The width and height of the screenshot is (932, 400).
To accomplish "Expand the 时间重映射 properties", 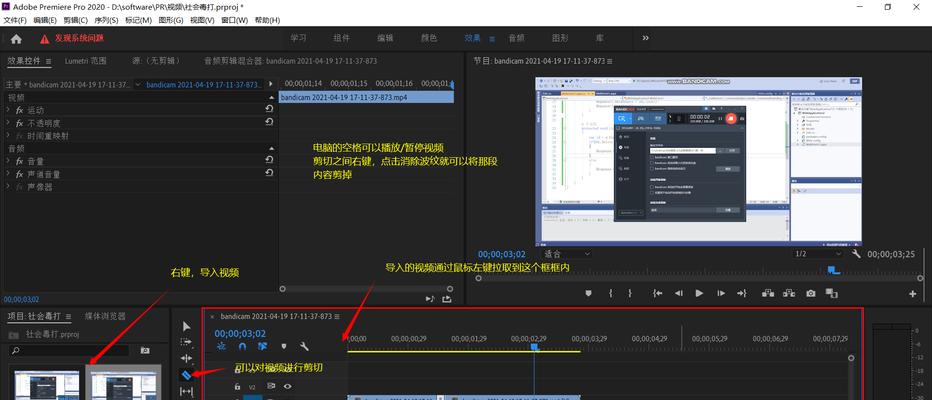I will click(x=8, y=136).
